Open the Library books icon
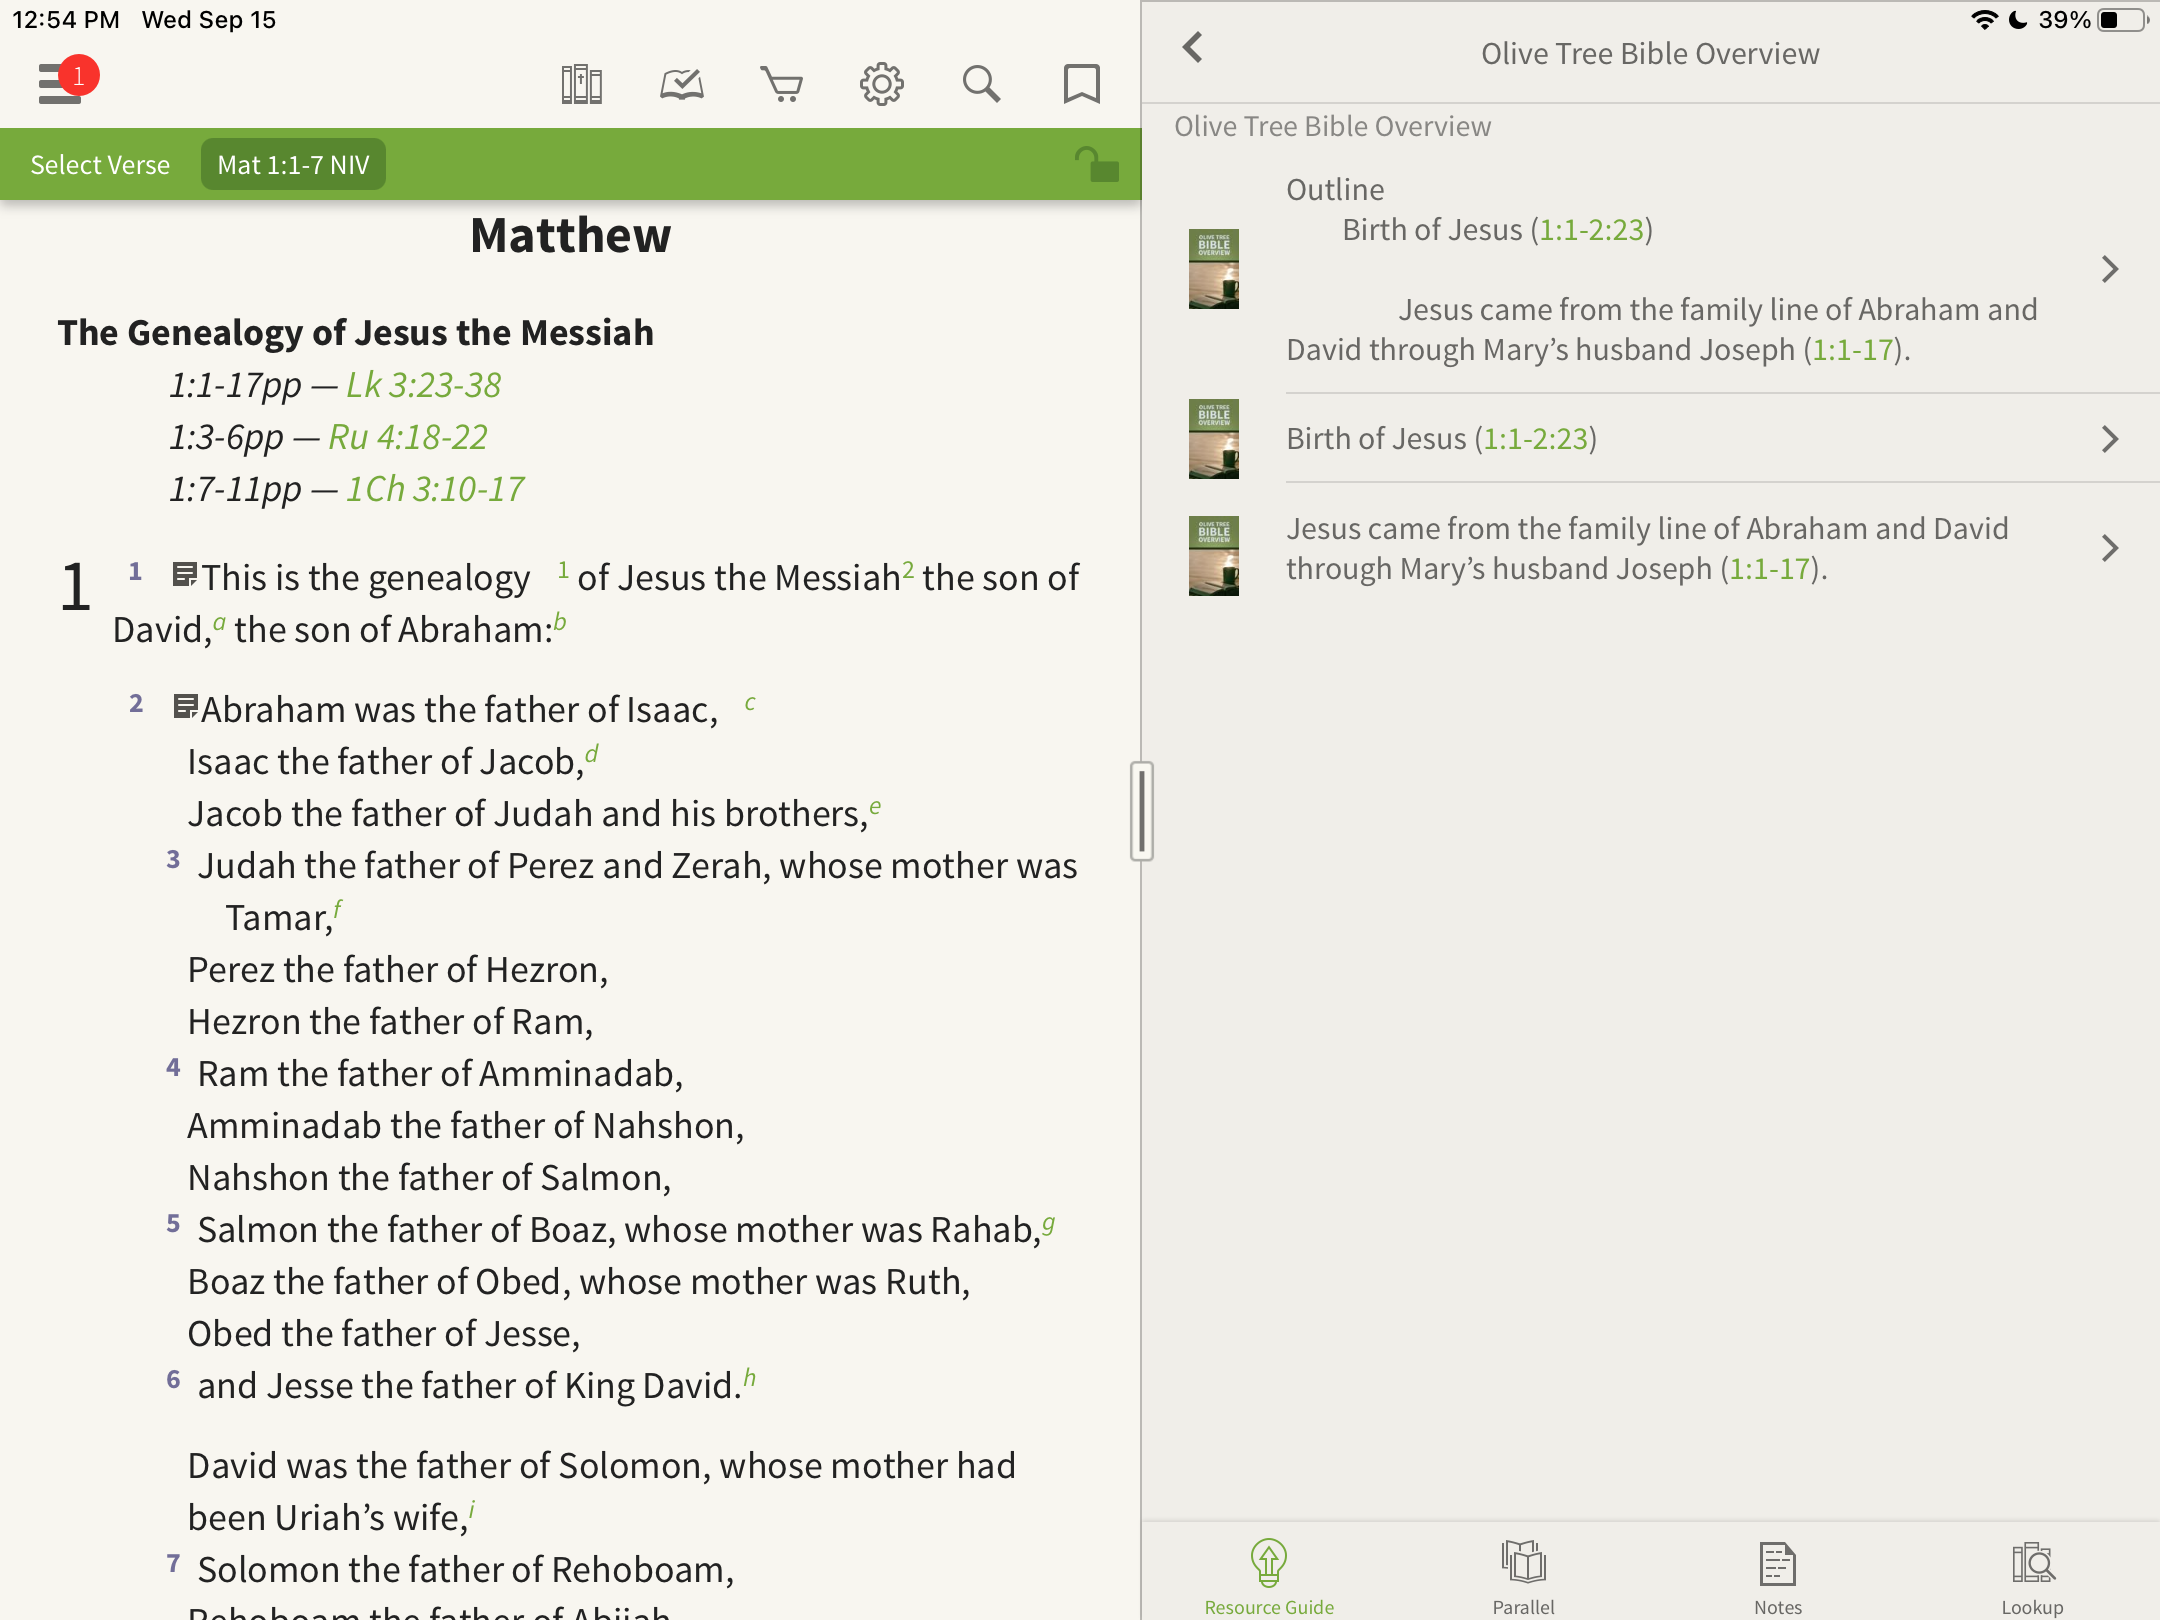This screenshot has width=2160, height=1620. (x=581, y=84)
